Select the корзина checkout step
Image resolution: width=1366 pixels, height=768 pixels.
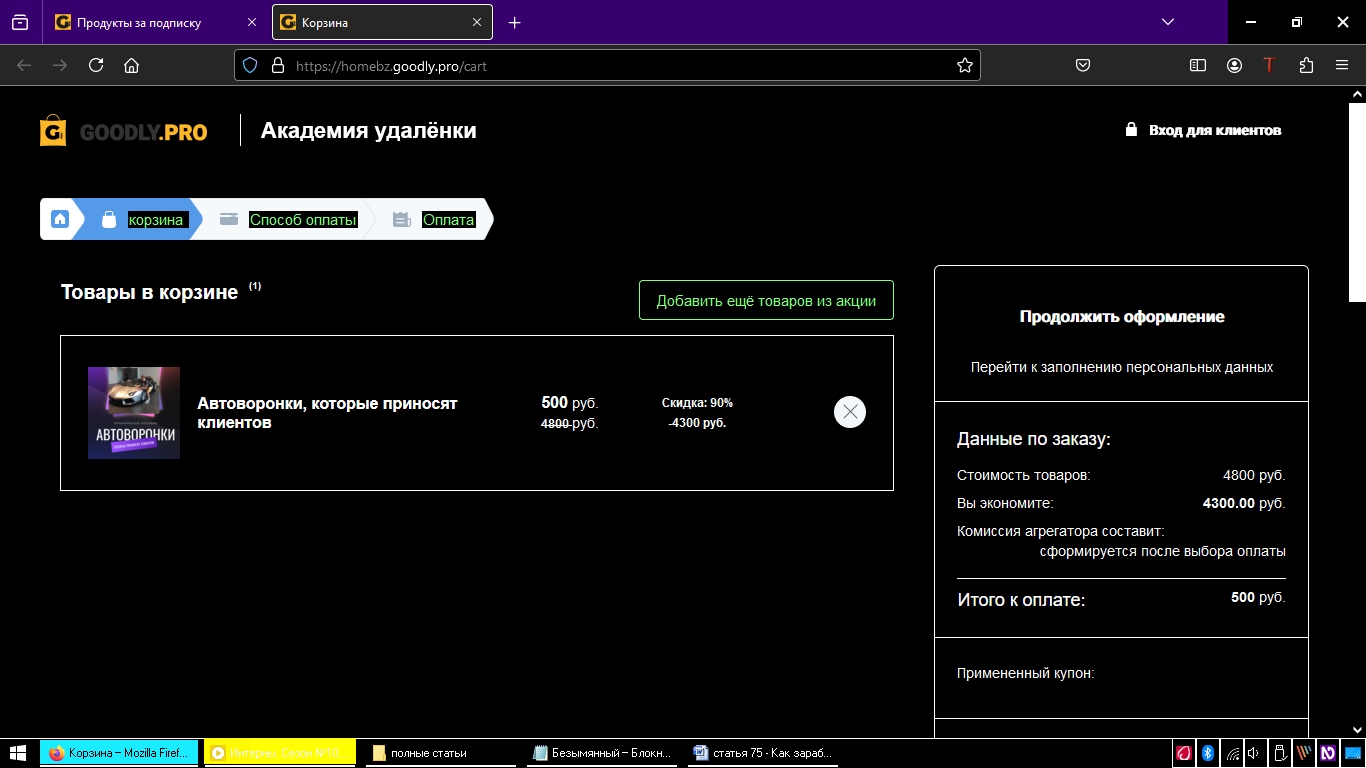click(x=144, y=219)
